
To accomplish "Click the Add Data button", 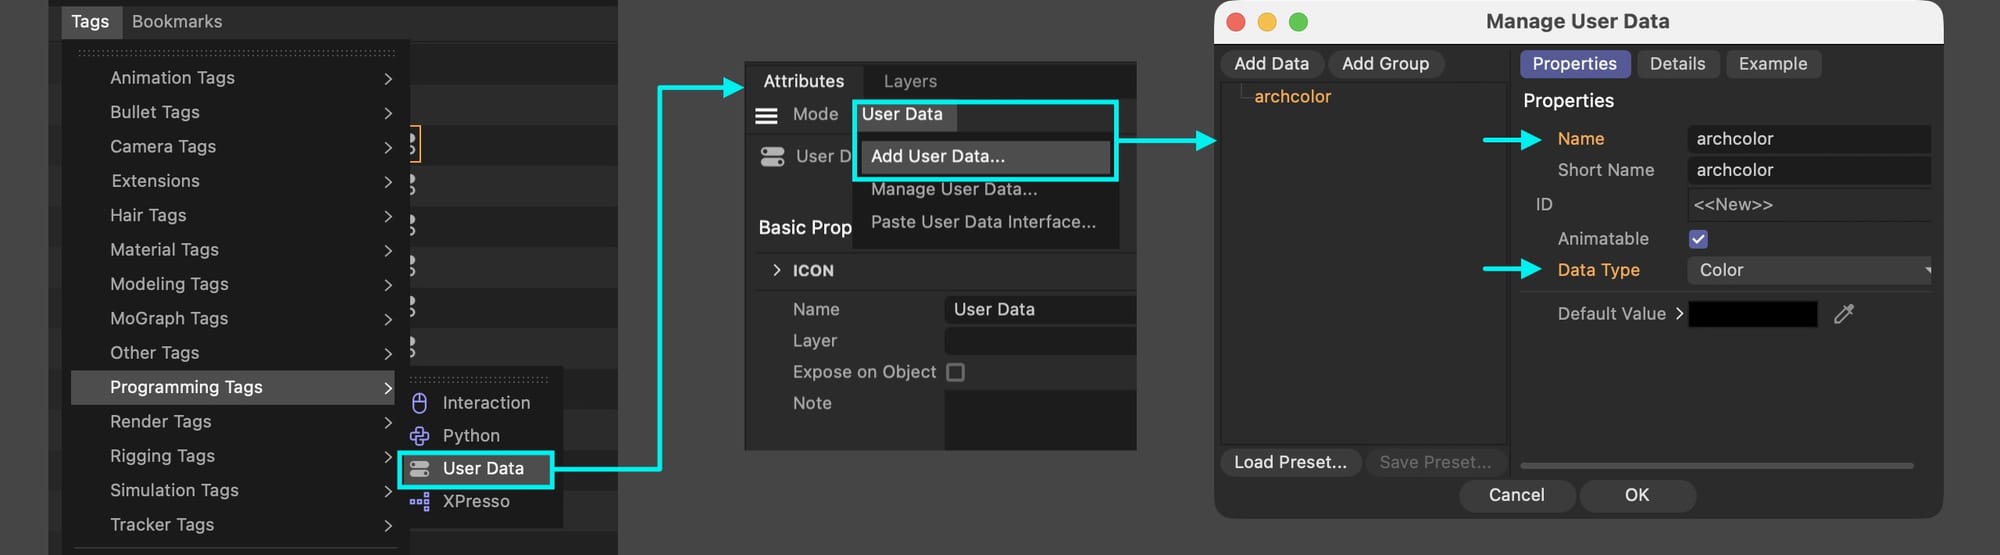I will click(x=1271, y=64).
